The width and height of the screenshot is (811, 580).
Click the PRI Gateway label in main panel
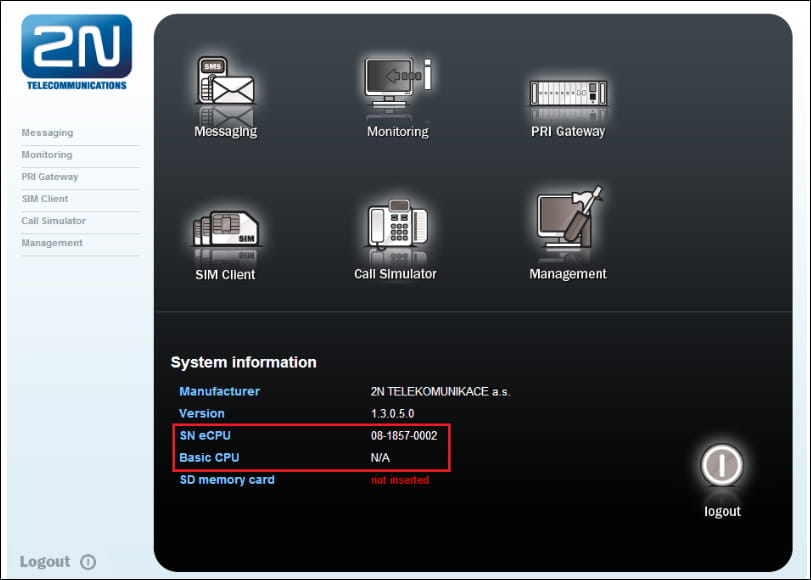[568, 131]
